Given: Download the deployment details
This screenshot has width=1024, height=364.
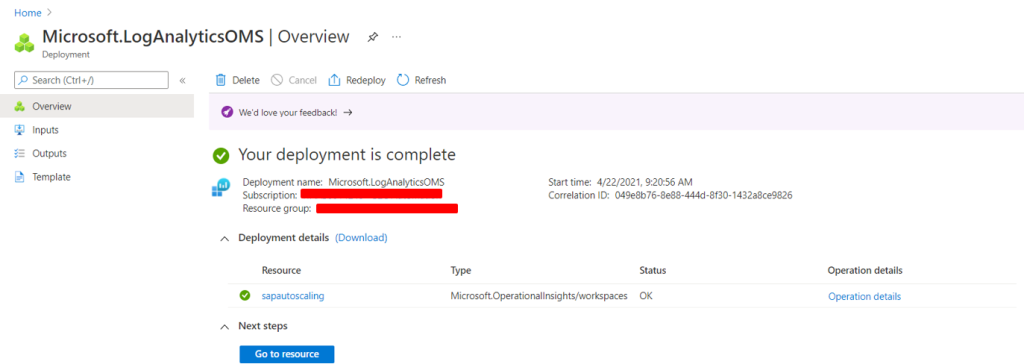Looking at the screenshot, I should coord(361,238).
